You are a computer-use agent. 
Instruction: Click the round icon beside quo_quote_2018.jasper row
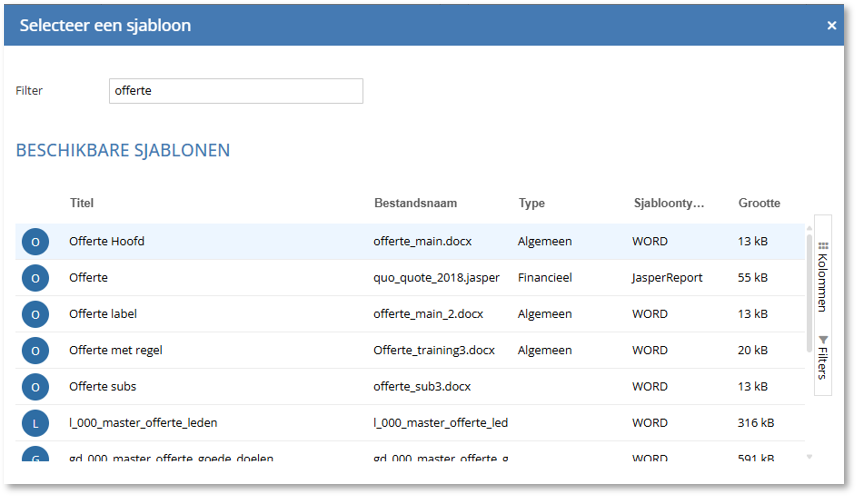(x=35, y=278)
